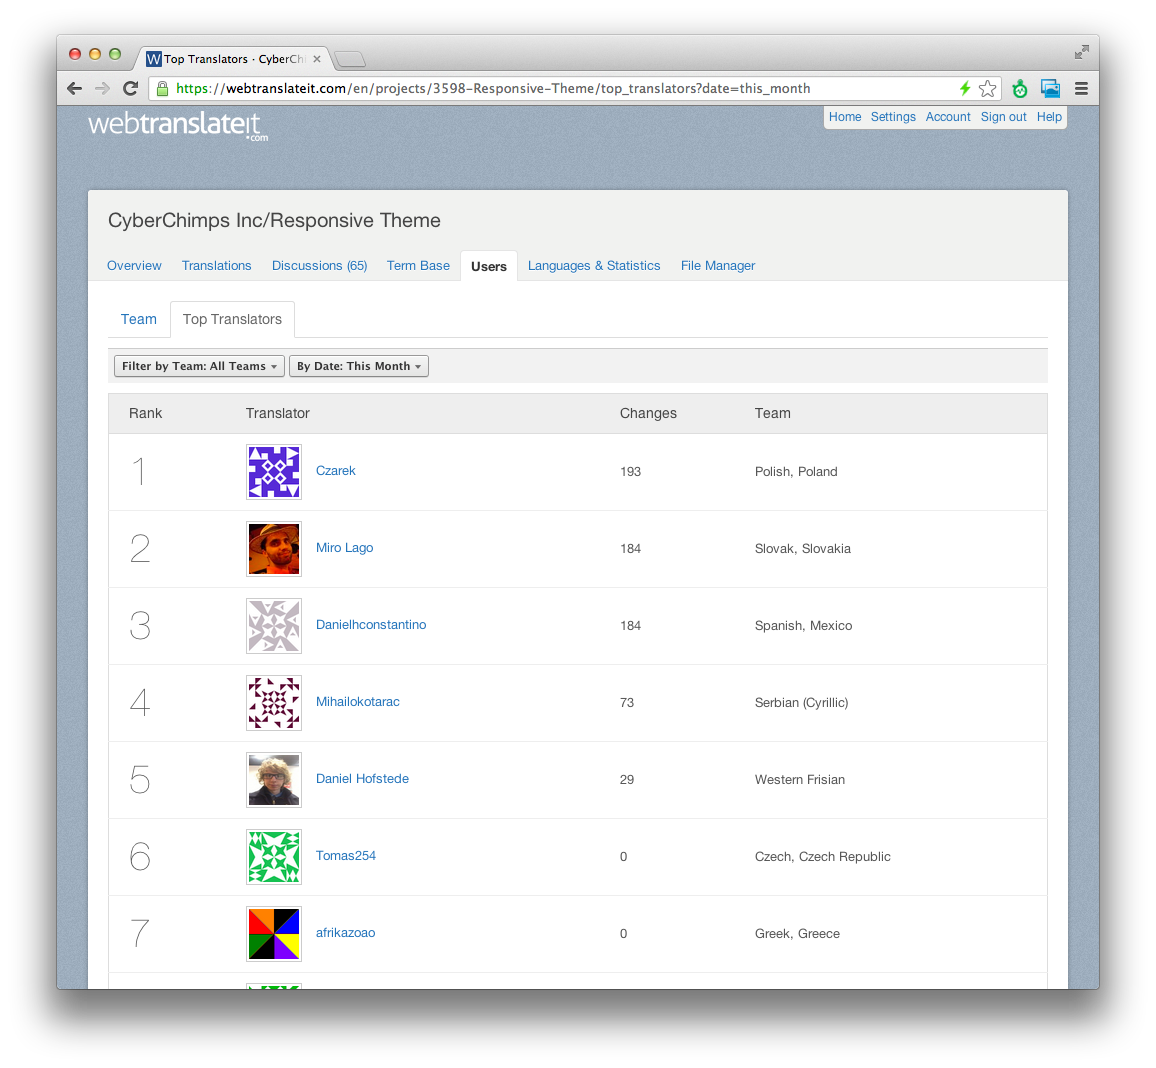
Task: Select the Users tab
Action: coord(489,266)
